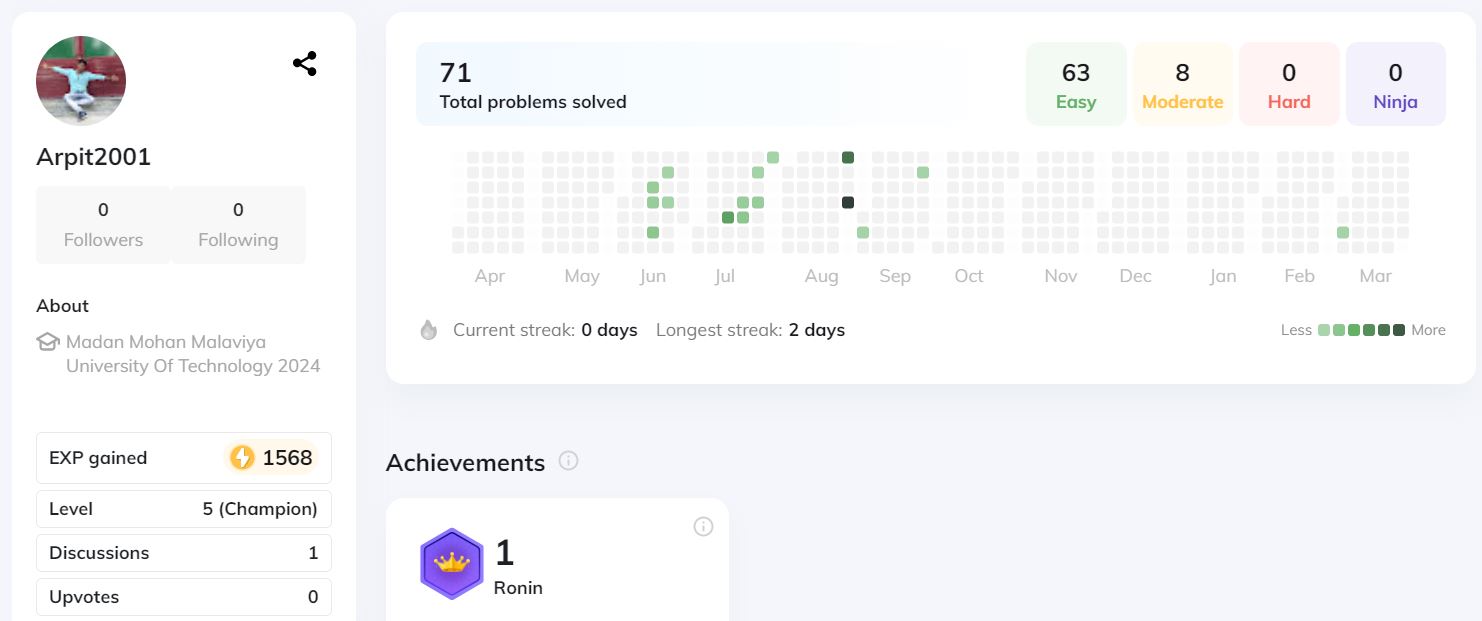Click the share profile icon
Image resolution: width=1482 pixels, height=621 pixels.
[305, 64]
